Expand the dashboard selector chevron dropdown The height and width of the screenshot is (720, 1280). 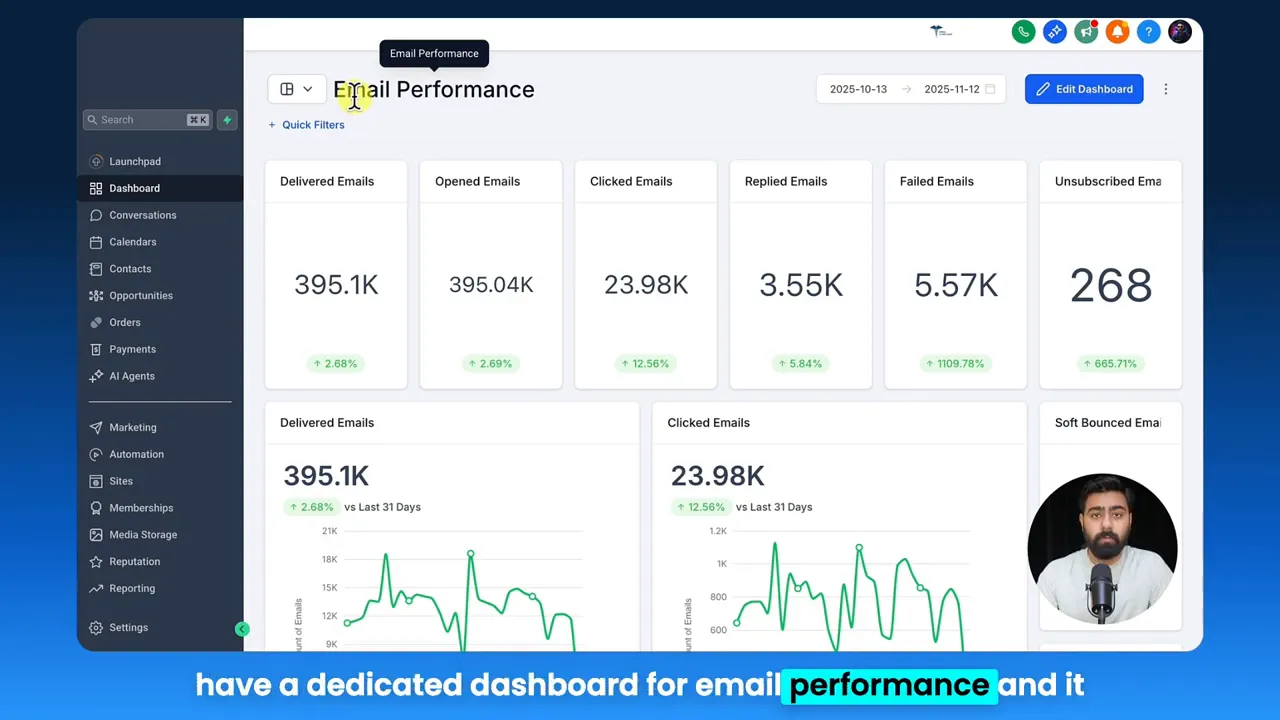308,88
